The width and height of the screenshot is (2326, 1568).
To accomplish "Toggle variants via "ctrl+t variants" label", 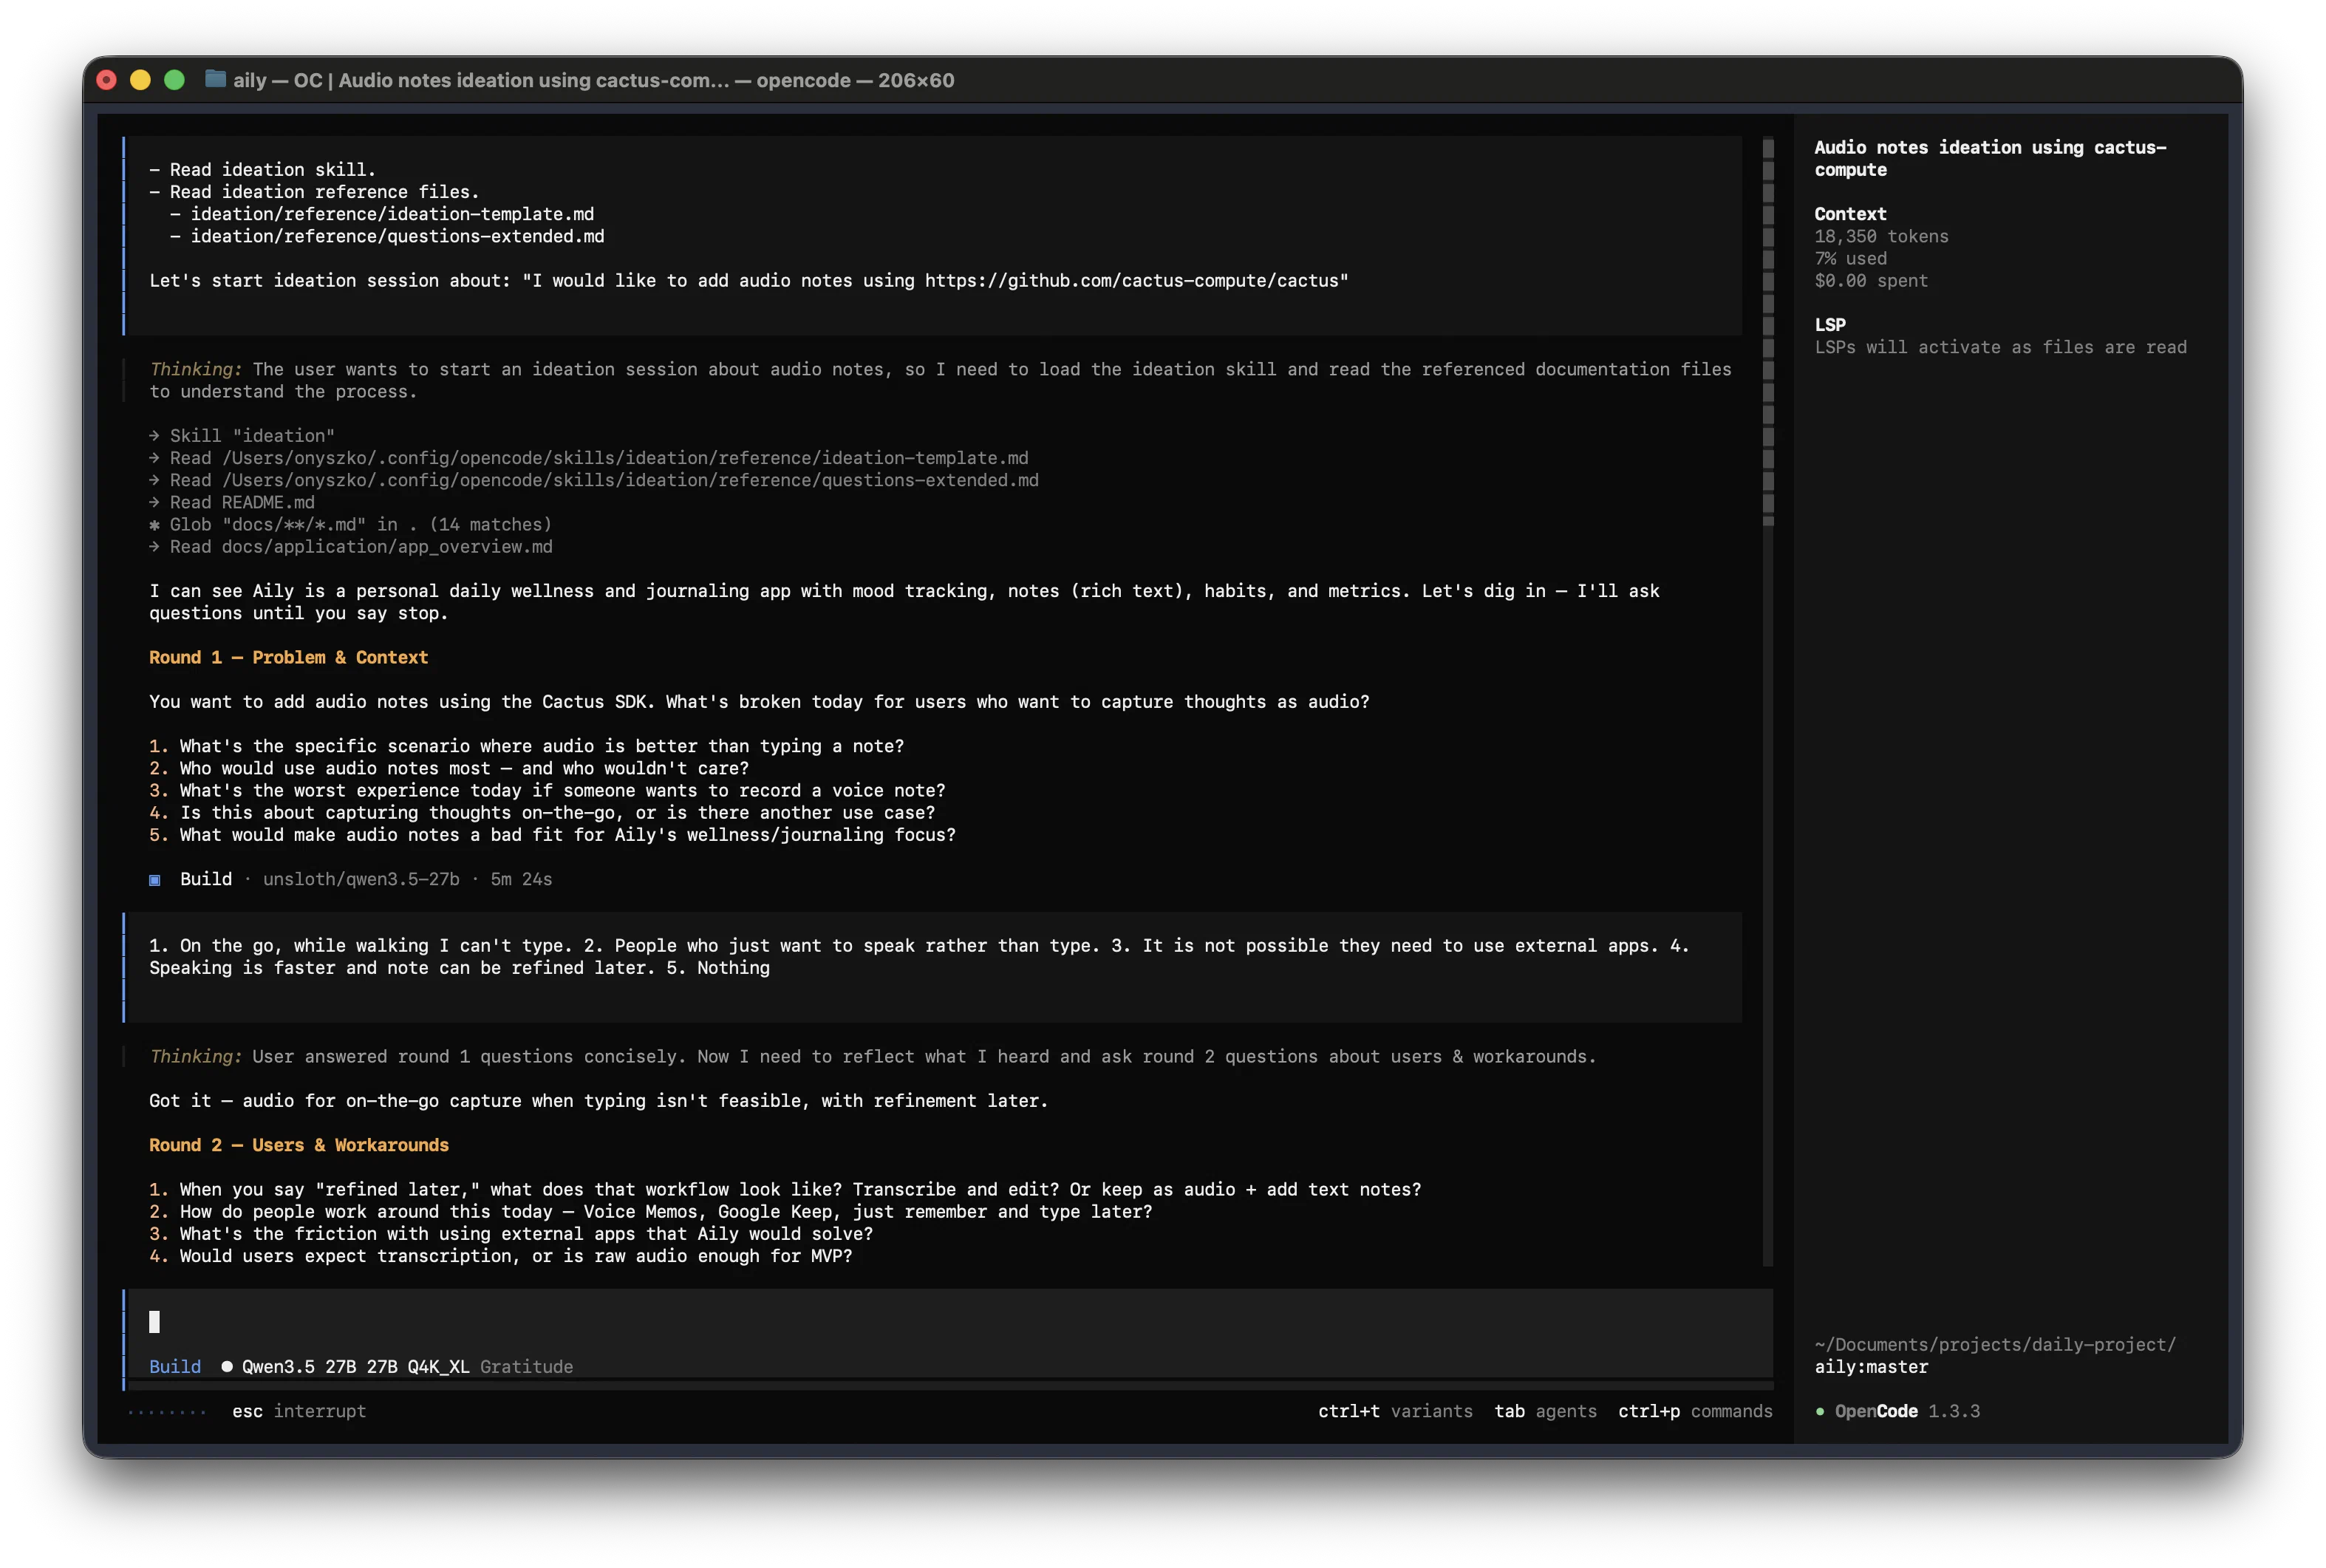I will tap(1395, 1412).
